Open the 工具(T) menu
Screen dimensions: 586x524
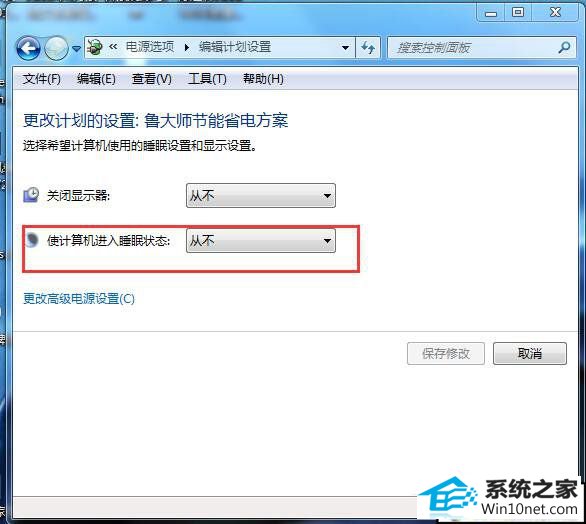(207, 79)
